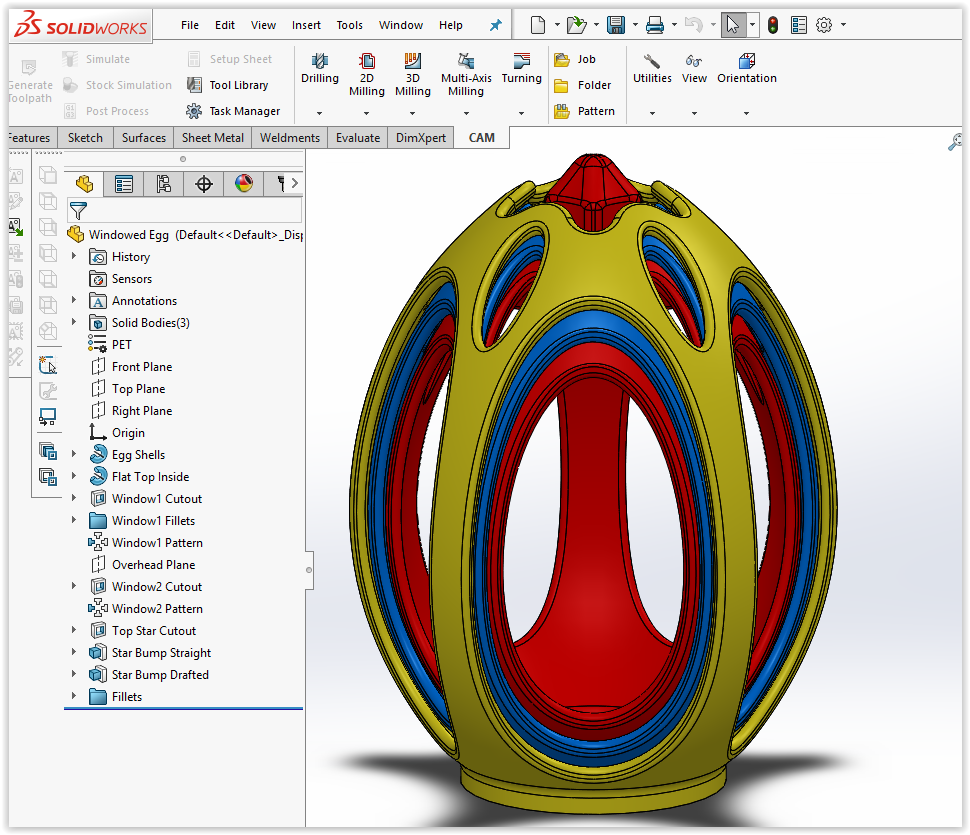The height and width of the screenshot is (835, 970).
Task: Switch to the Sheet Metal tab
Action: pyautogui.click(x=212, y=138)
